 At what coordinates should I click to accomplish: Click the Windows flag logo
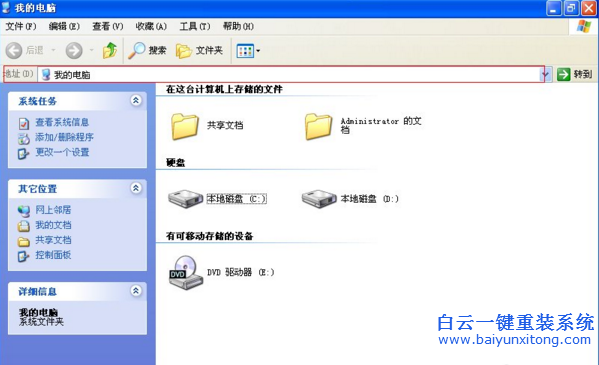tap(583, 27)
